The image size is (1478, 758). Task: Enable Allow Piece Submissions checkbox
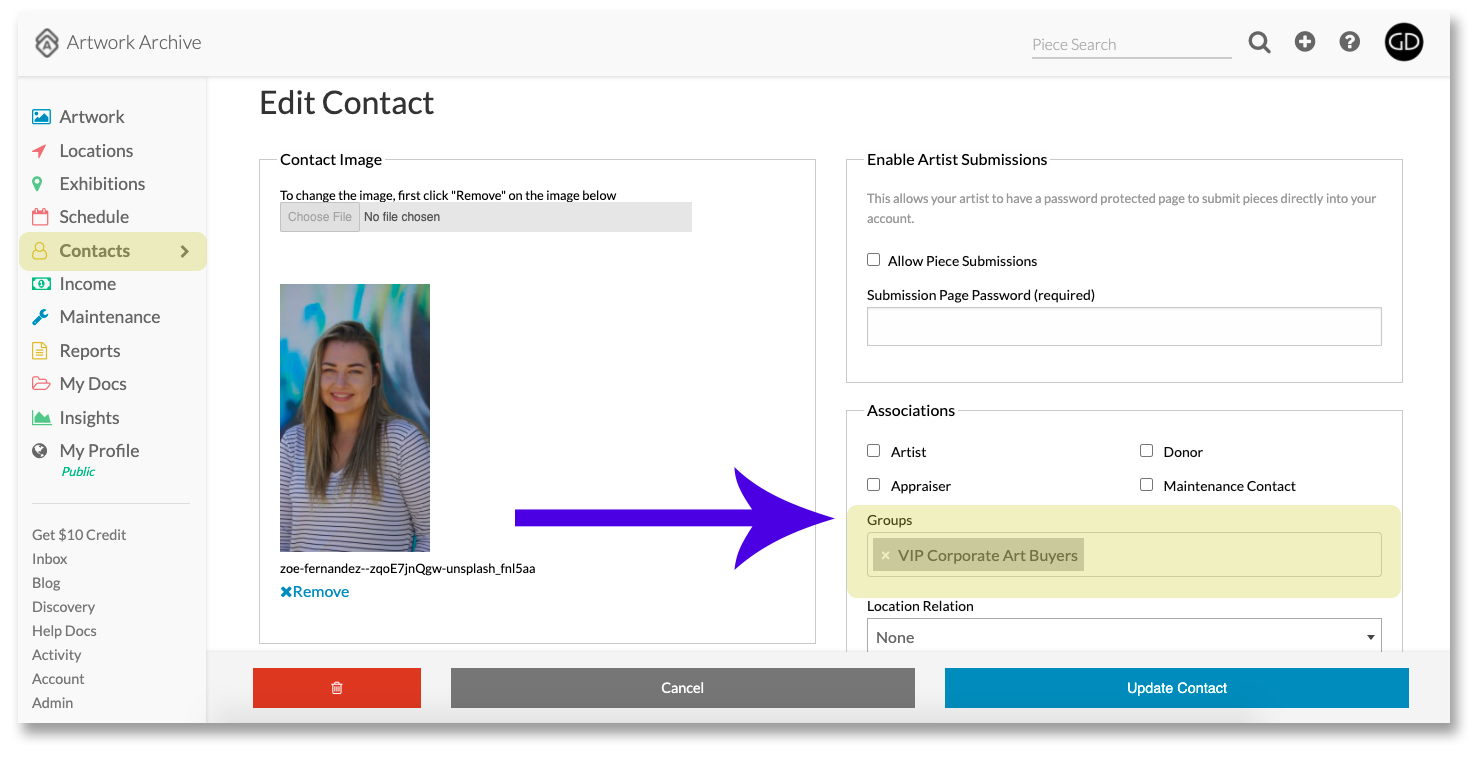coord(874,260)
